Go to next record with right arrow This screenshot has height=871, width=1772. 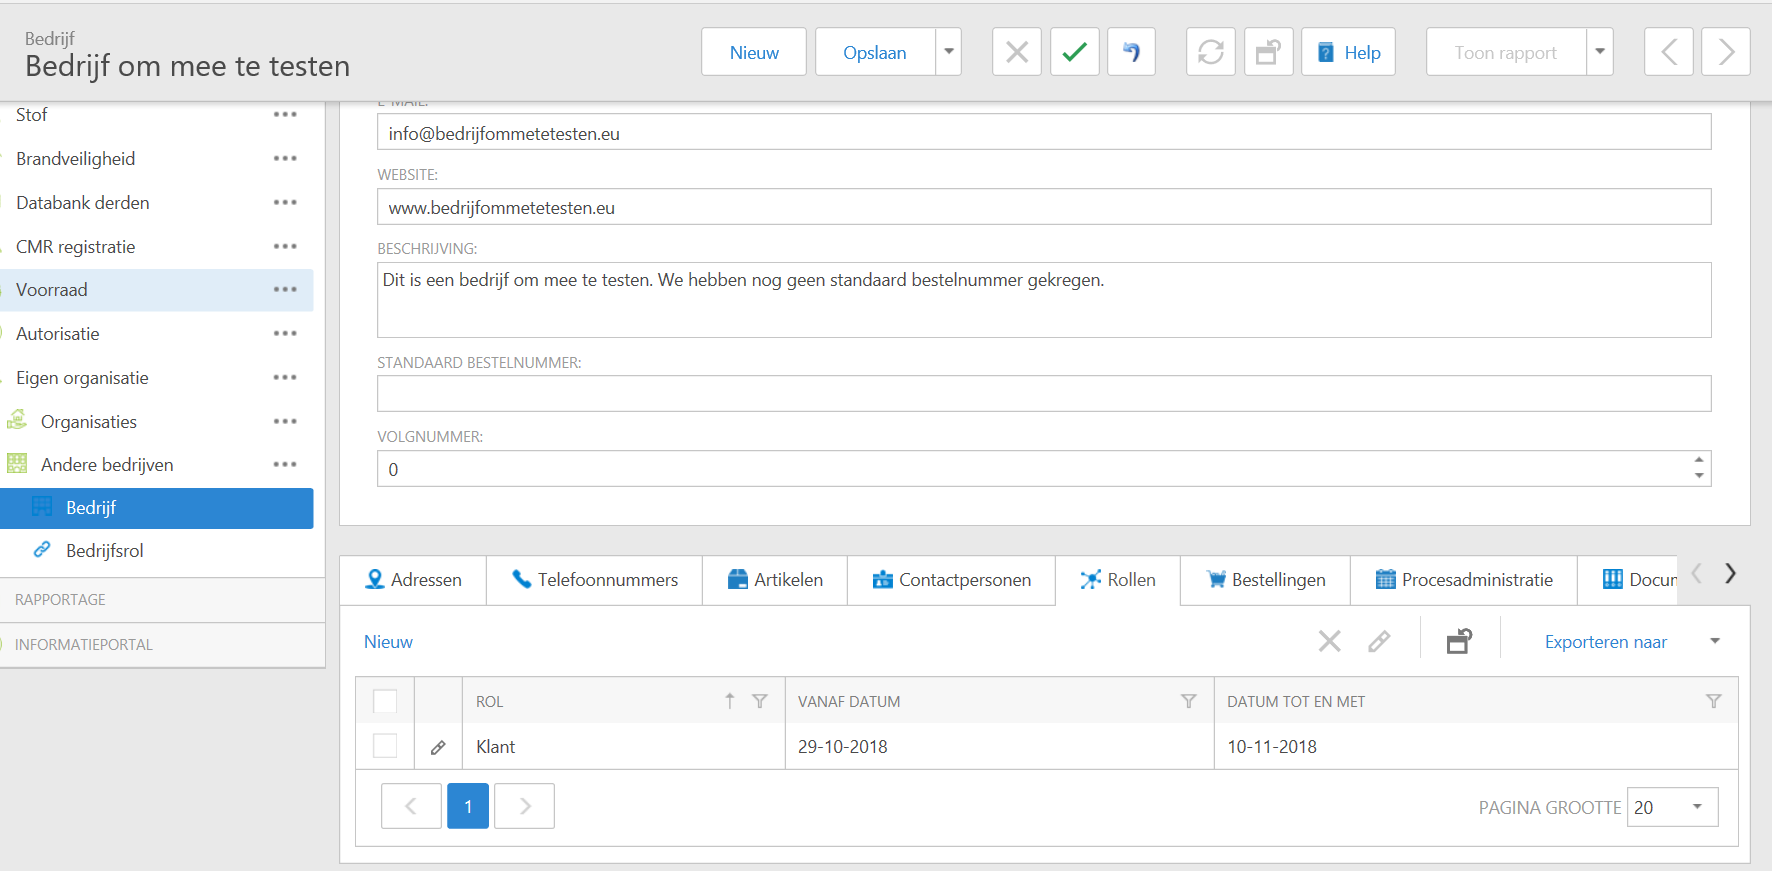(x=1725, y=52)
